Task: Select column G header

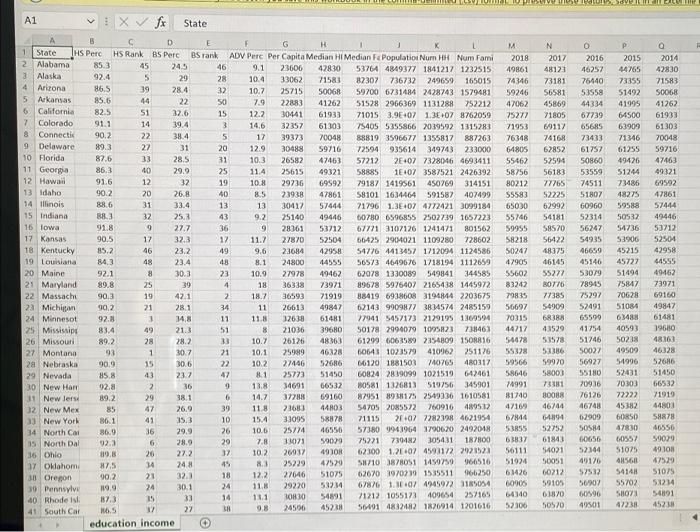Action: (x=285, y=44)
